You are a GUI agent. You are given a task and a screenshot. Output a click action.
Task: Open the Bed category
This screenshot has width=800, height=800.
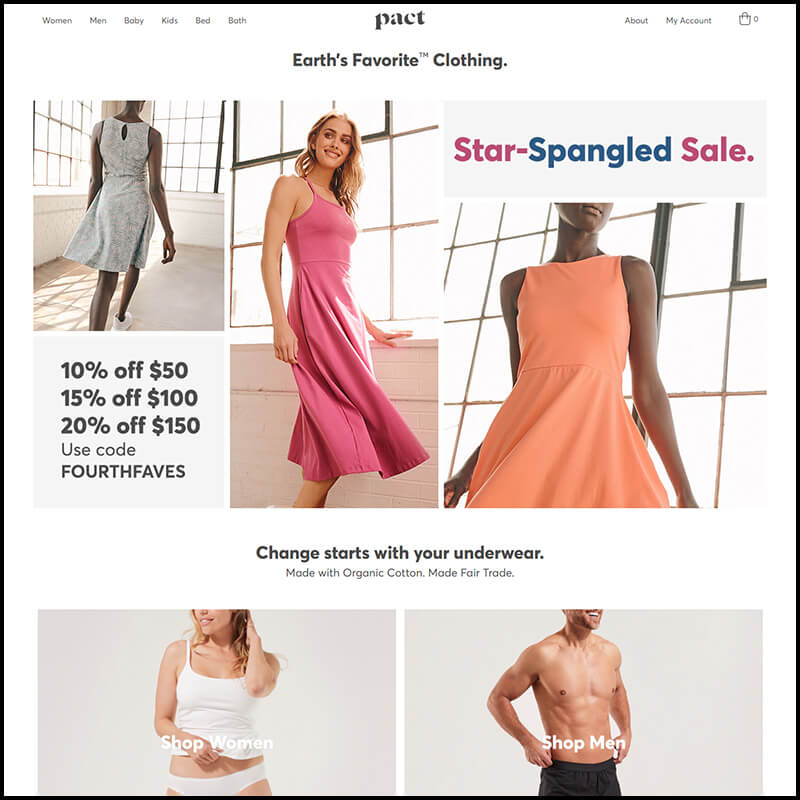tap(203, 20)
